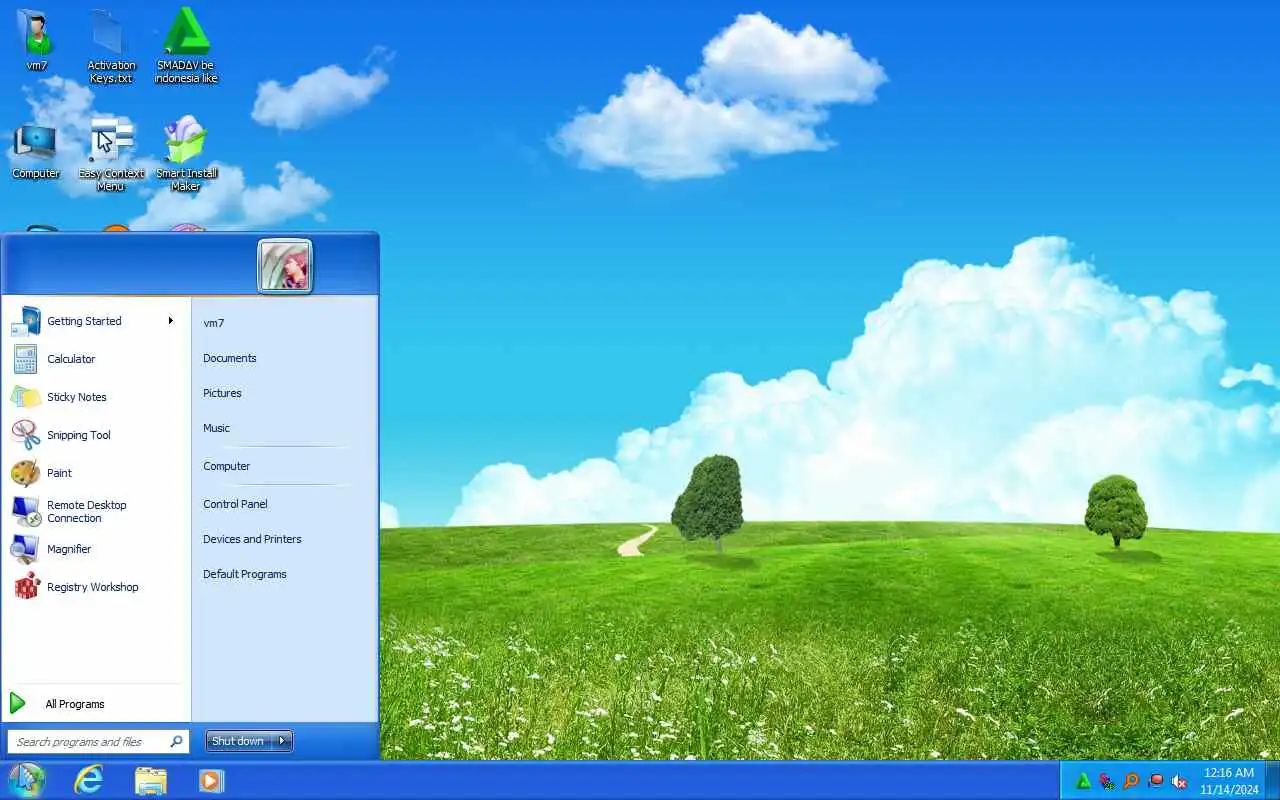Launch Internet Explorer from taskbar
This screenshot has width=1280, height=800.
point(89,780)
